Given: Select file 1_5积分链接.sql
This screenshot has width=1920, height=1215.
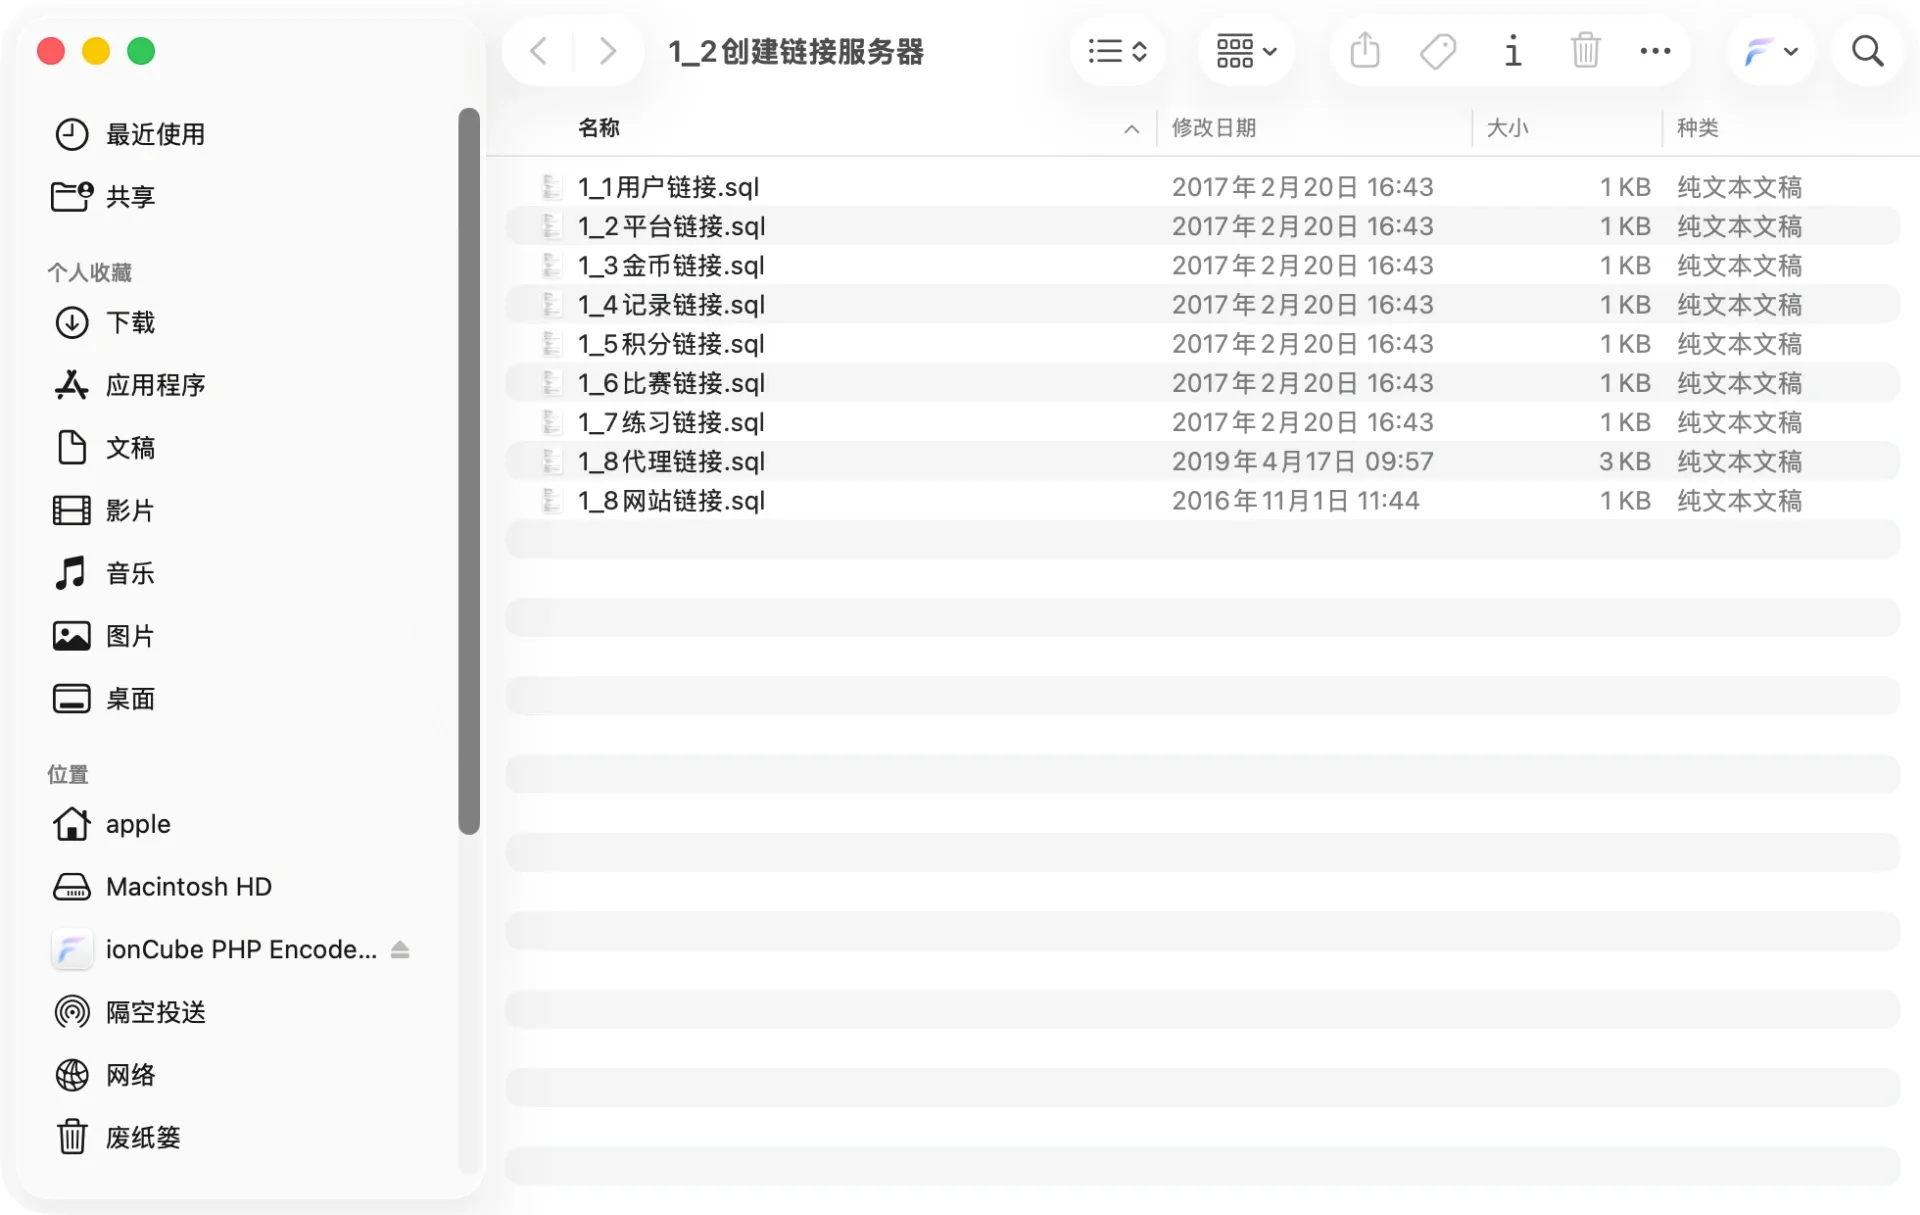Looking at the screenshot, I should [1202, 344].
